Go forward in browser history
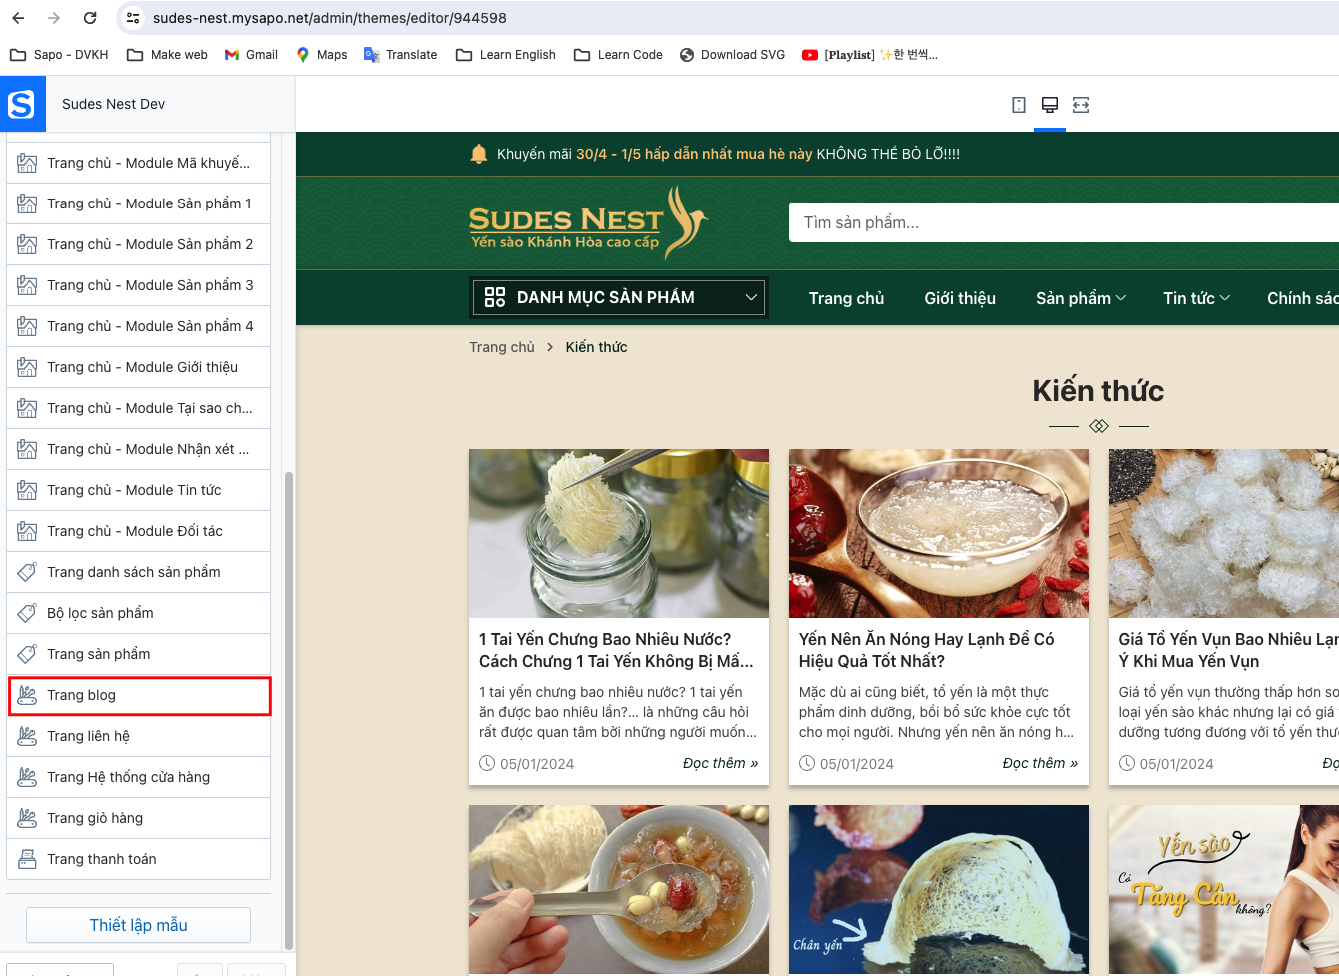Screen dimensions: 1339x976 click(x=54, y=18)
